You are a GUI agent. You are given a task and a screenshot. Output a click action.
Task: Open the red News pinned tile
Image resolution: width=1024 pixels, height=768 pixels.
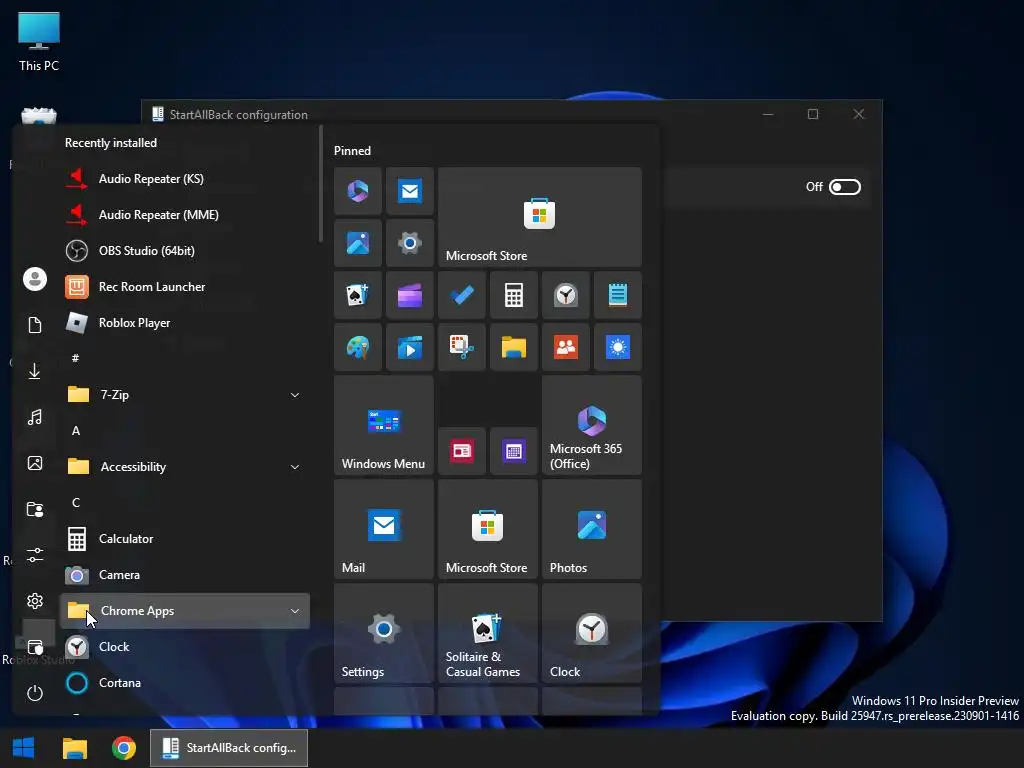click(x=462, y=451)
